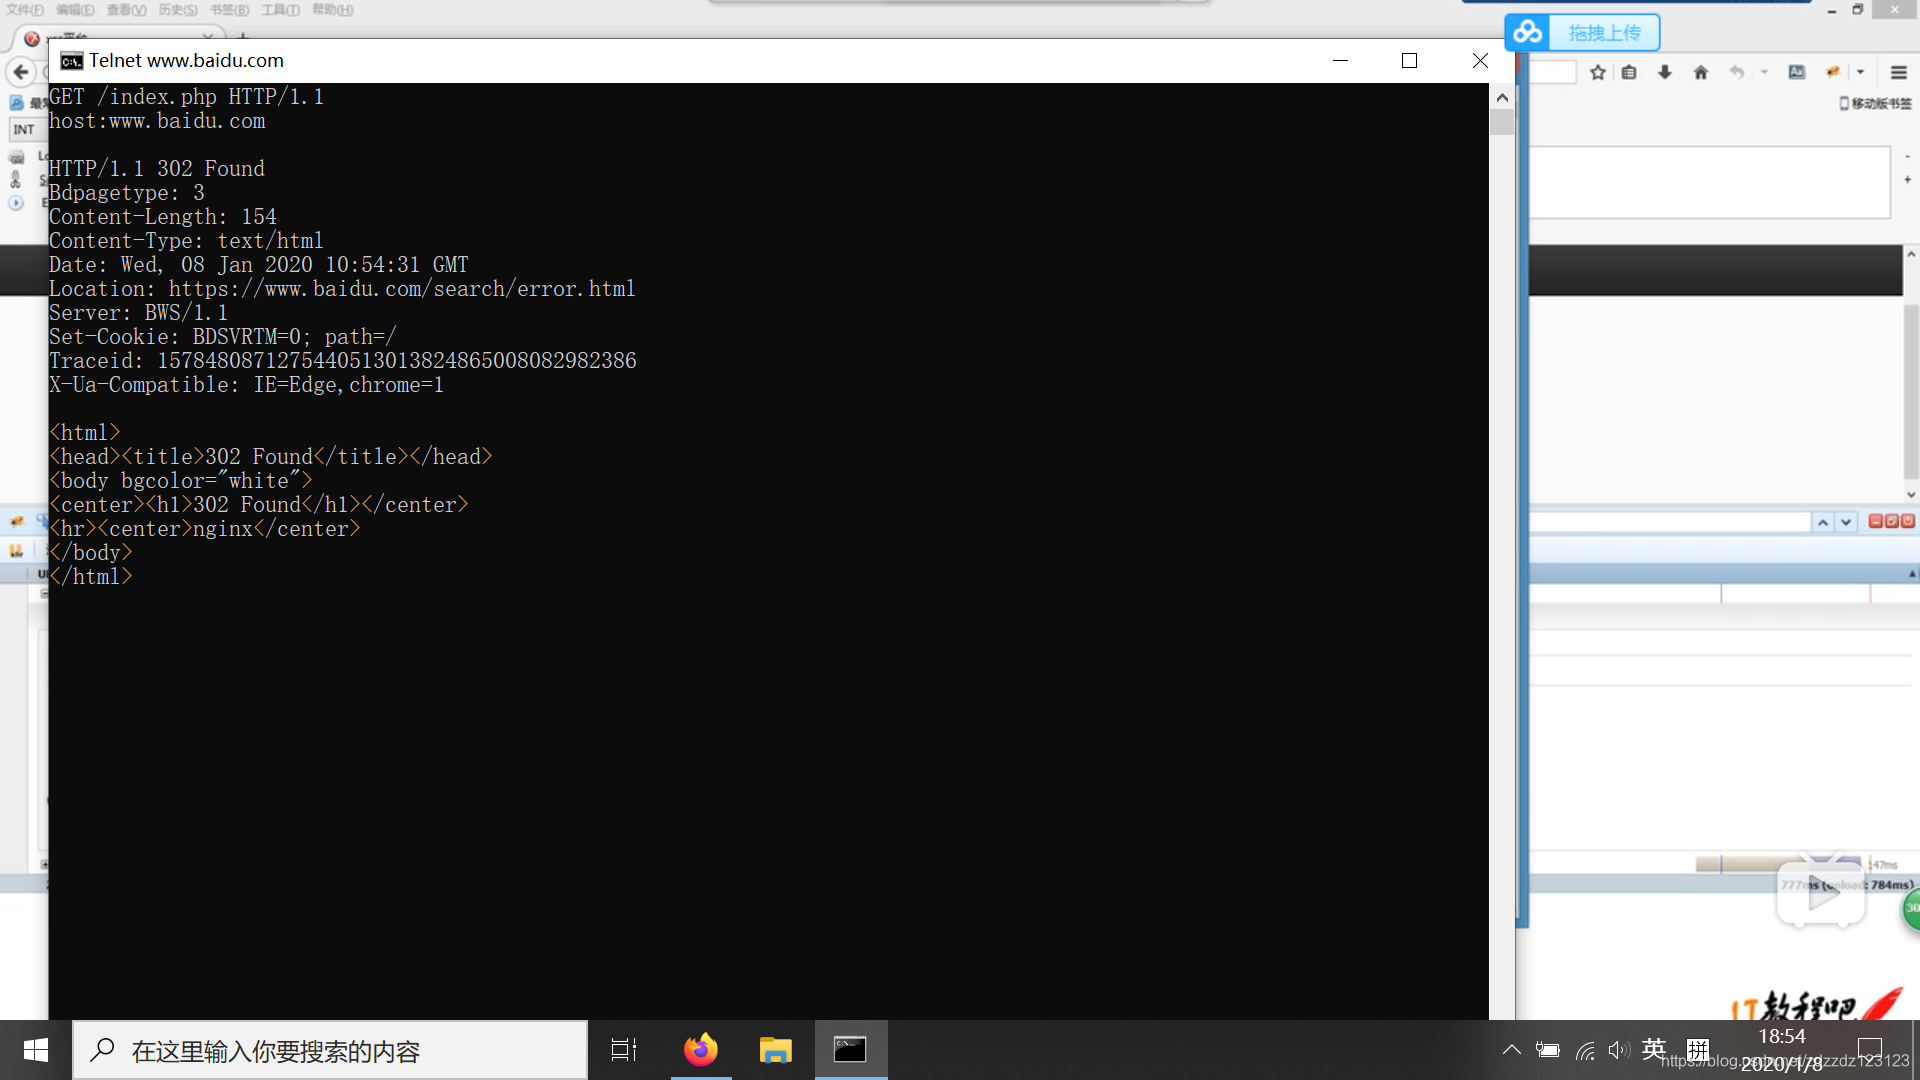Open the 编辑(E) menu in Firefox

point(75,10)
